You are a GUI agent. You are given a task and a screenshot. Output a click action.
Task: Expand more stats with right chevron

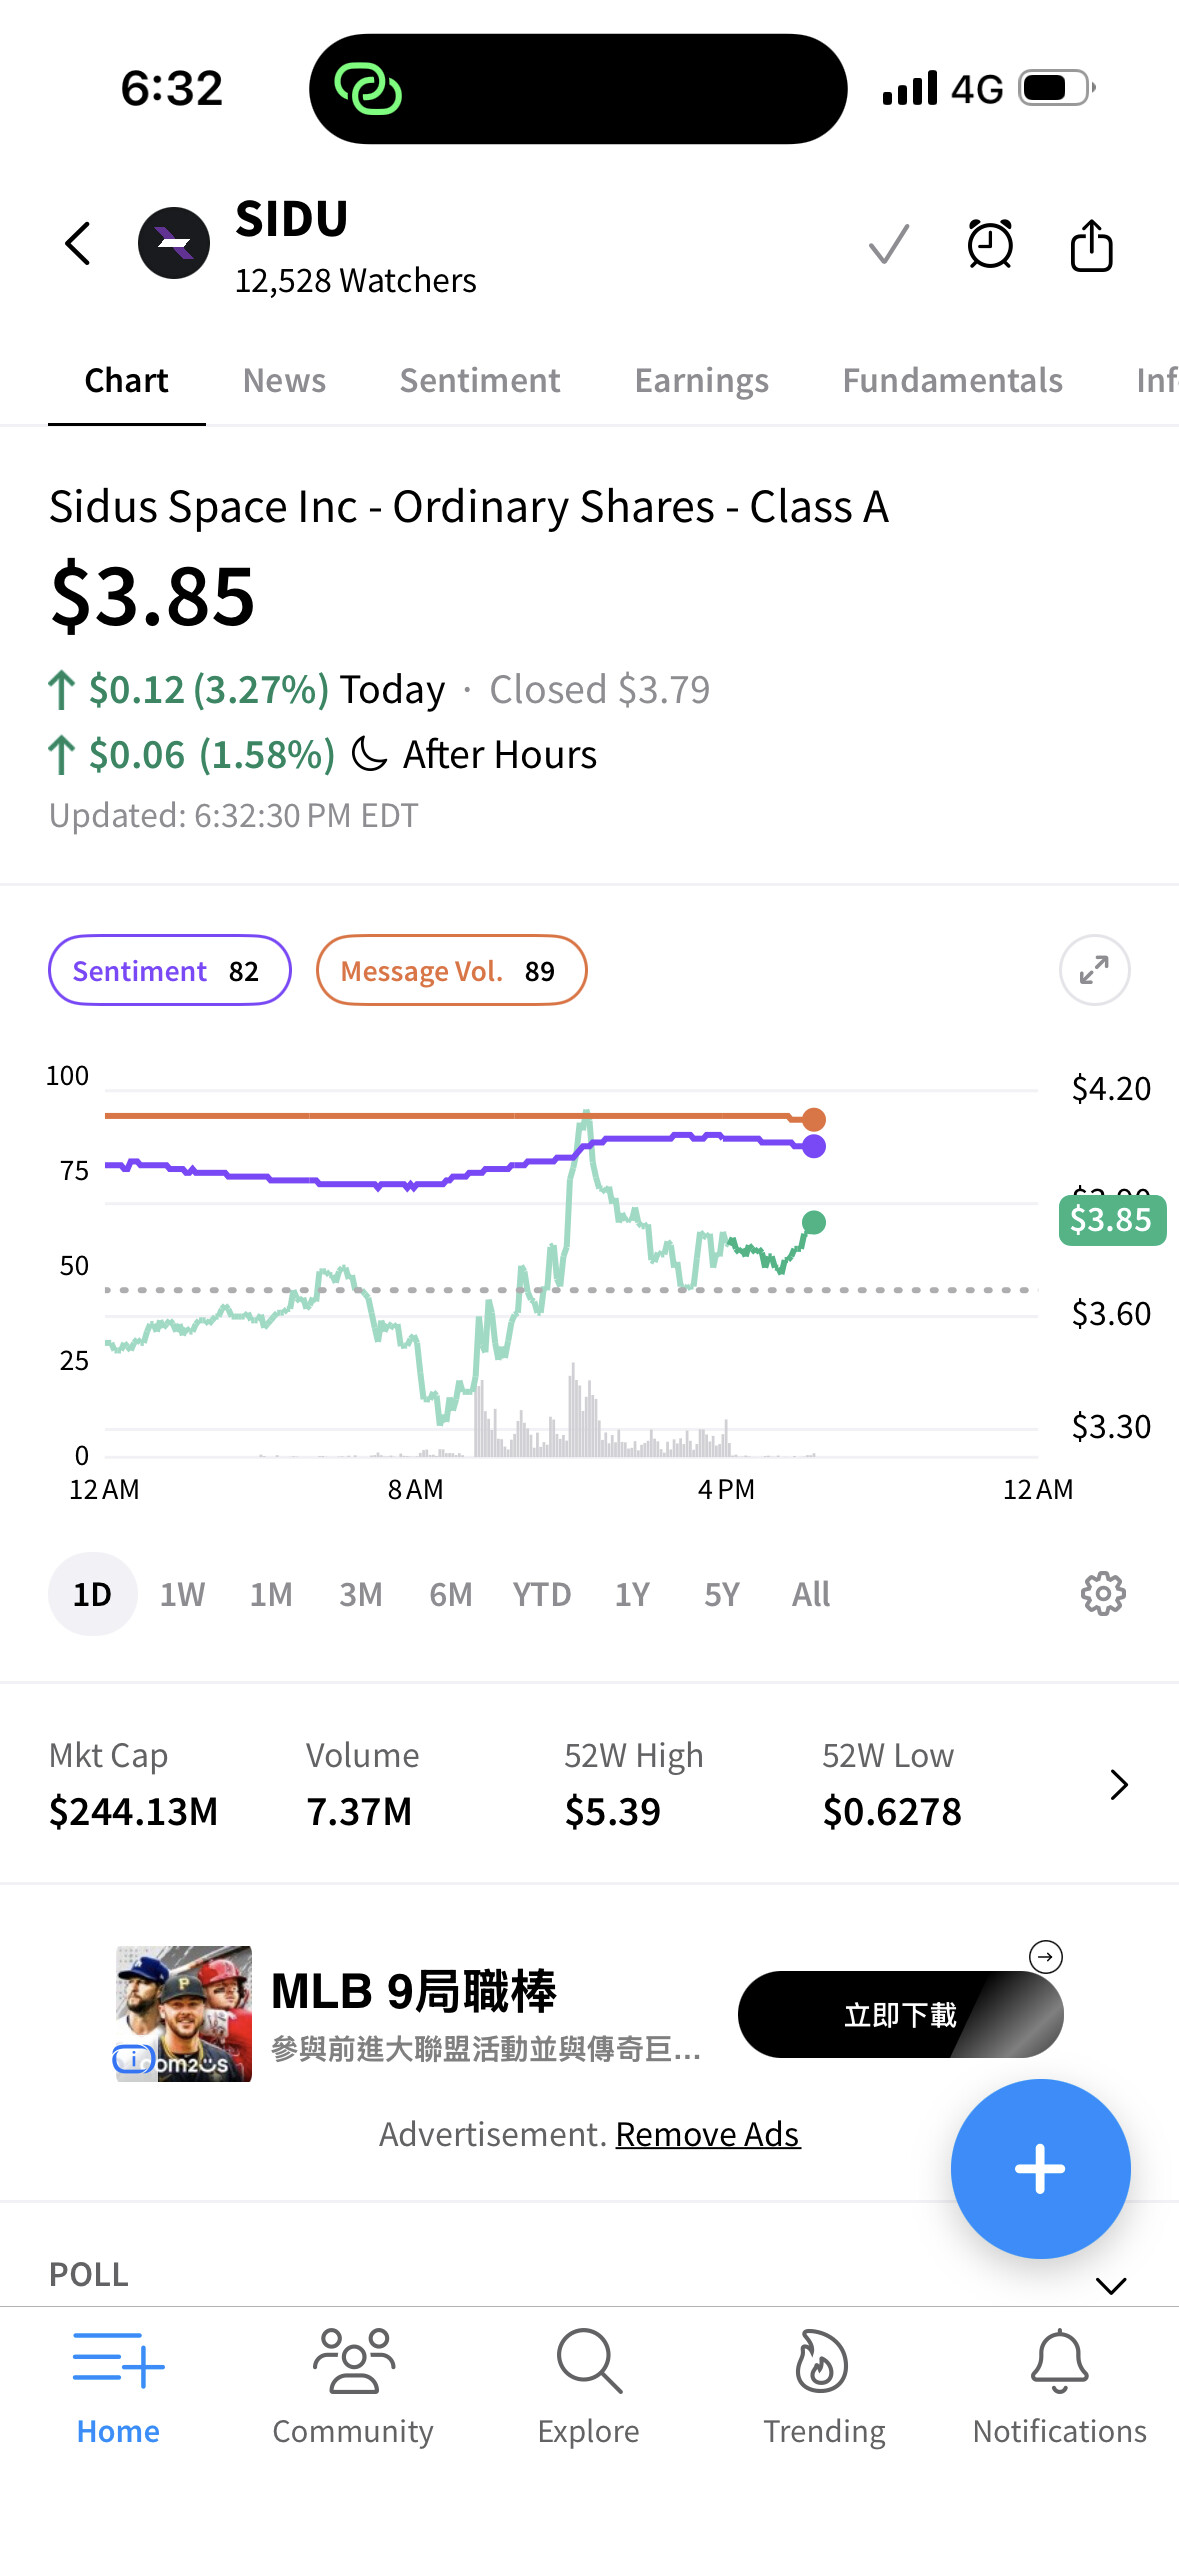click(1118, 1785)
